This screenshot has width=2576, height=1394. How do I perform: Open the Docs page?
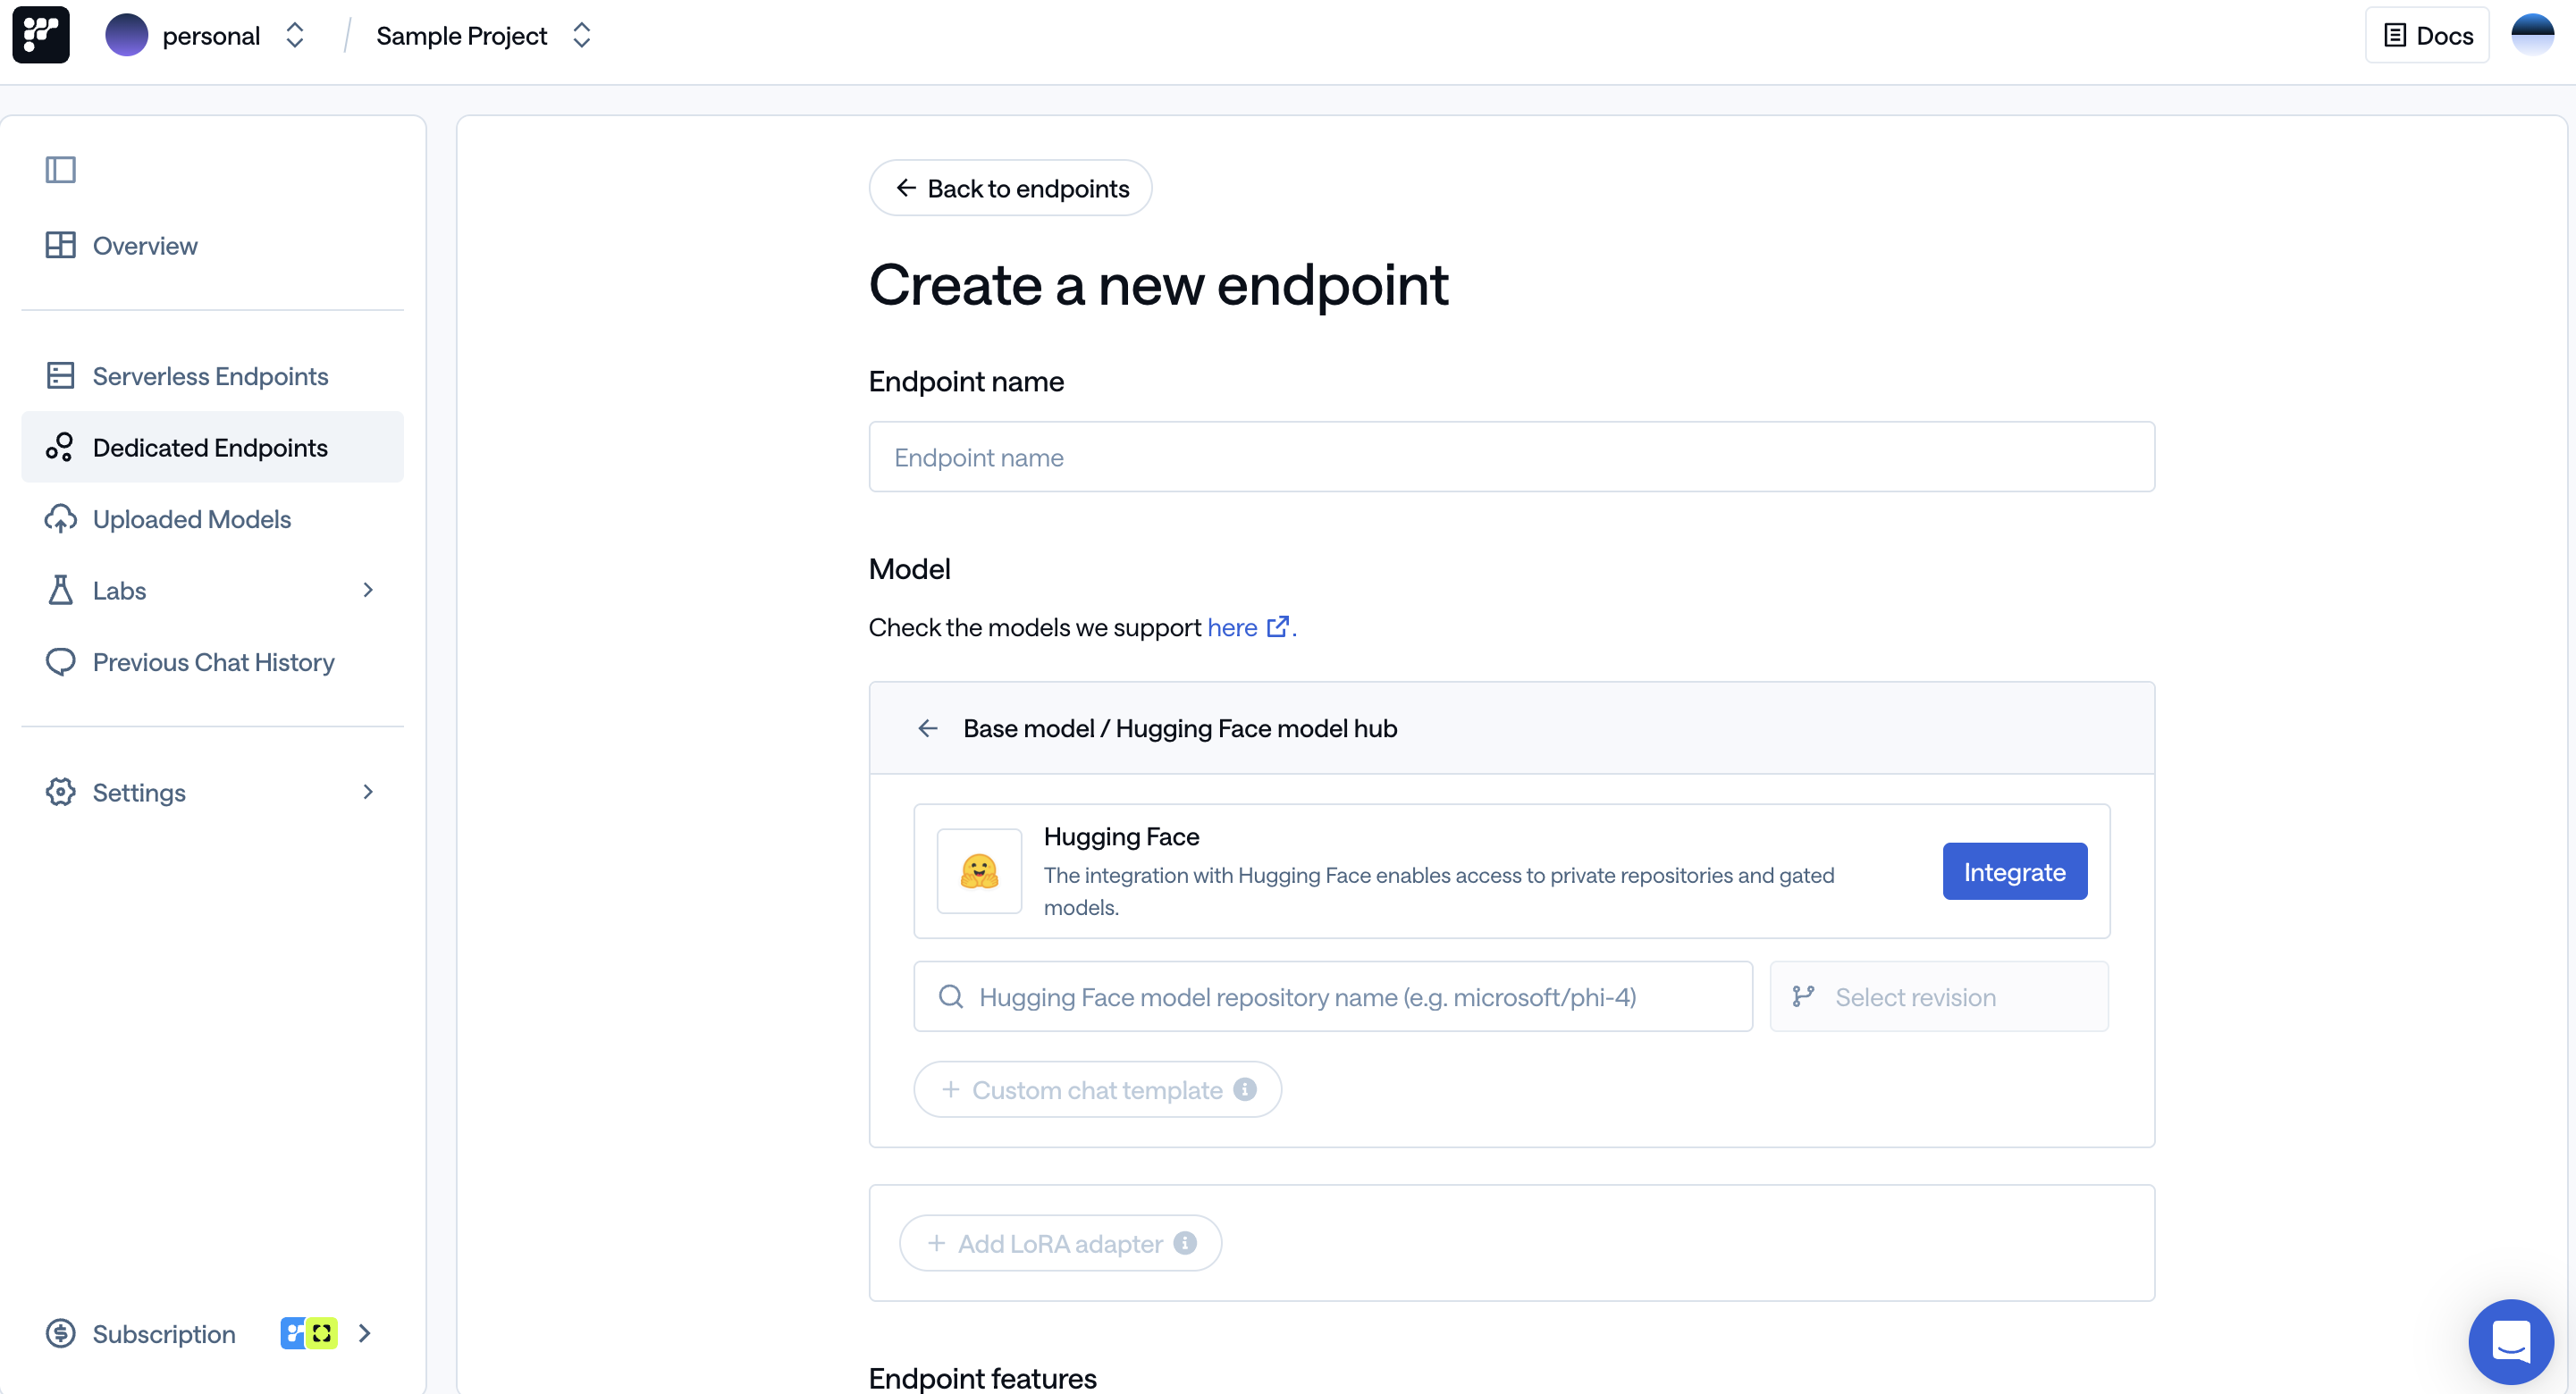pos(2427,35)
